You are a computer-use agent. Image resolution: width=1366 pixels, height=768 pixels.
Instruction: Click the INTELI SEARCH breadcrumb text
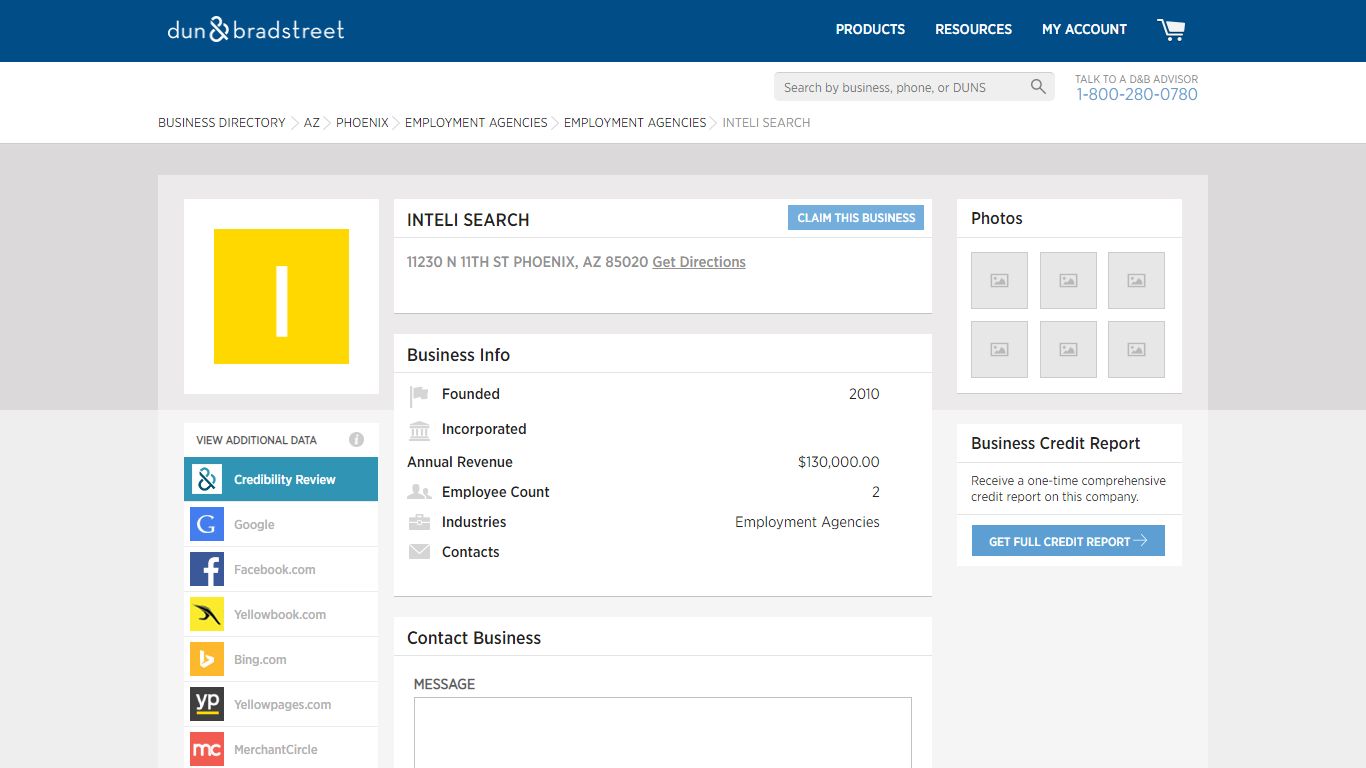(x=766, y=123)
